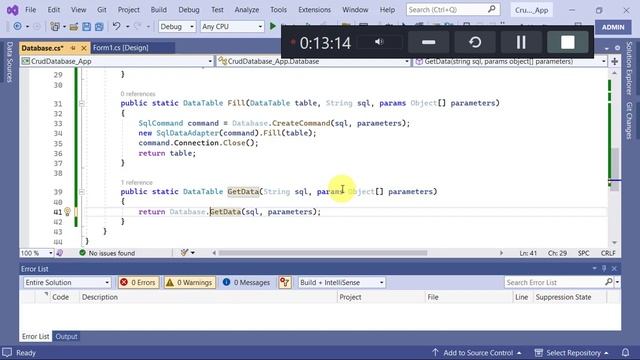
Task: Open the Git Changes side tab
Action: pos(629,121)
